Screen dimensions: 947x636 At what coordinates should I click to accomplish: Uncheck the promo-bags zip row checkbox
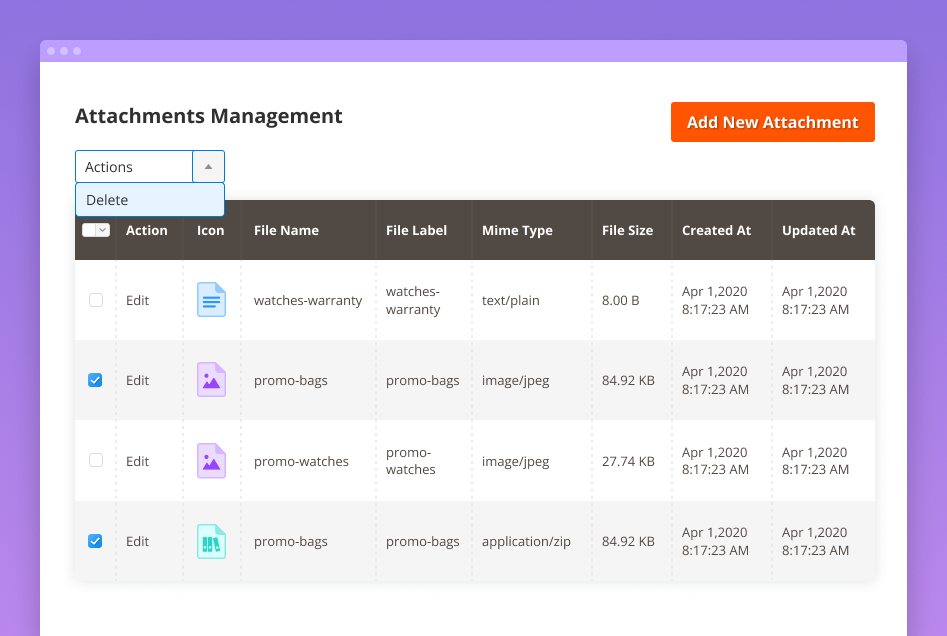tap(95, 541)
